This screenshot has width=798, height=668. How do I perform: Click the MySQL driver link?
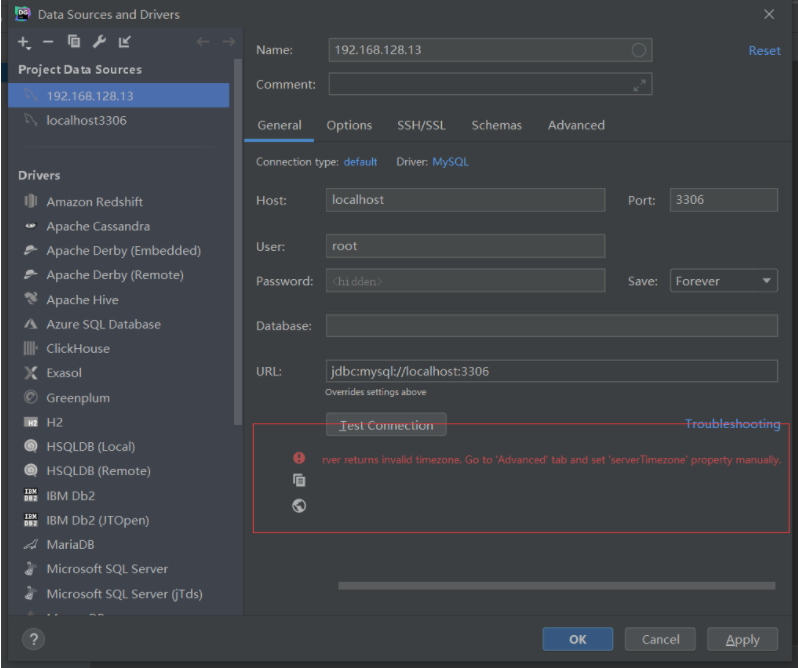click(450, 162)
